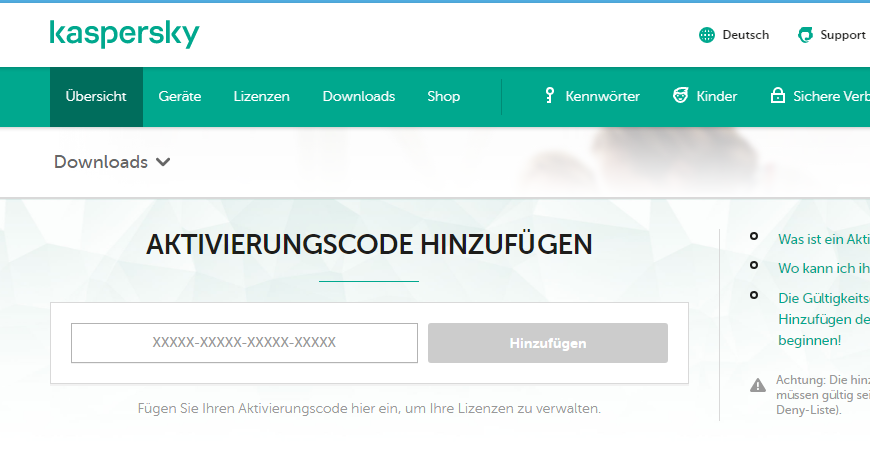The image size is (870, 465).
Task: Click the 'Fügen Sie Ihren Aktivierungscode hier ein' hint
Action: tap(369, 409)
